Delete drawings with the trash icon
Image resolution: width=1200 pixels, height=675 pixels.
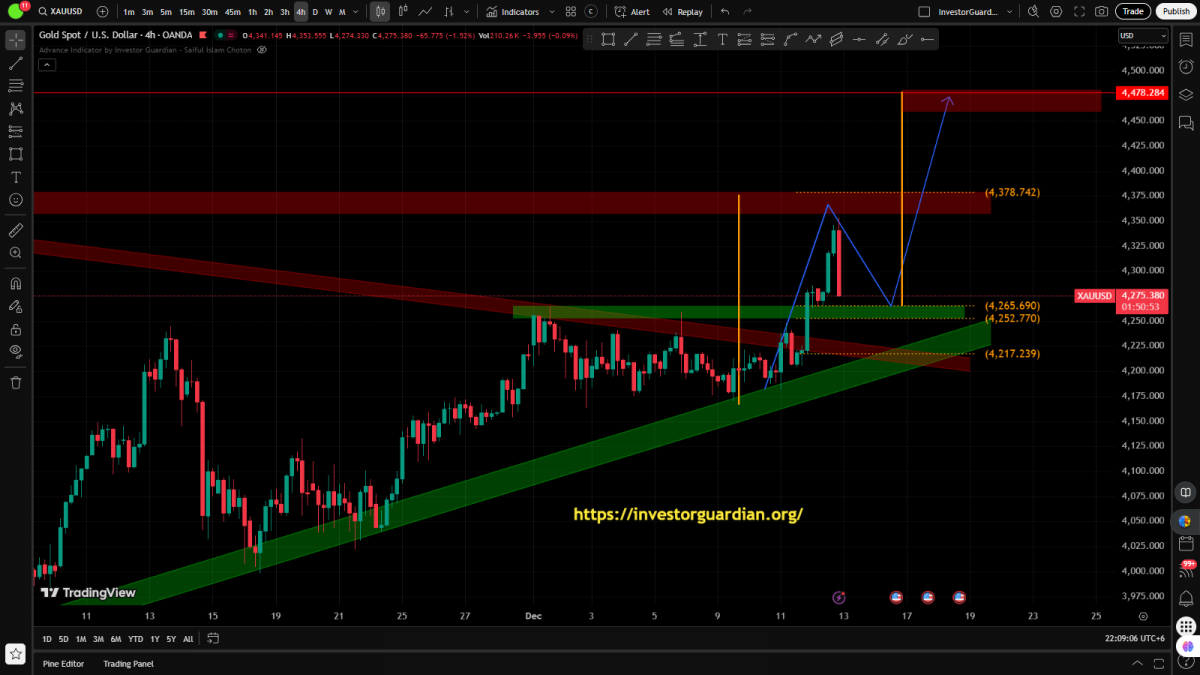(16, 382)
